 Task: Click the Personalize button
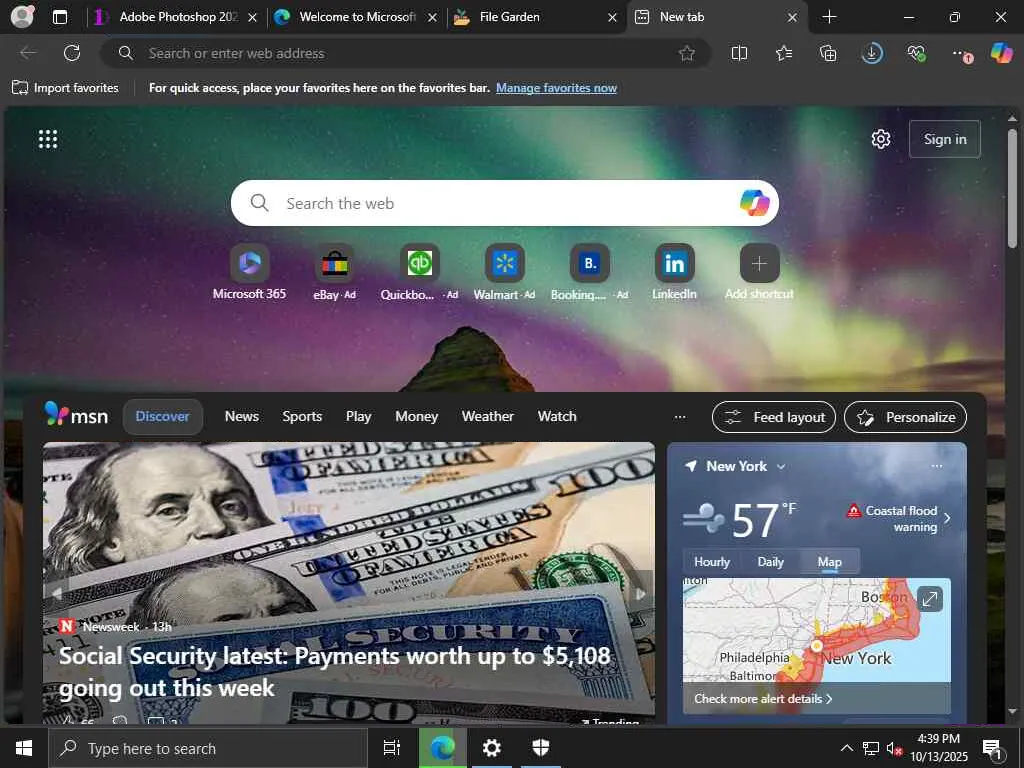pyautogui.click(x=905, y=417)
